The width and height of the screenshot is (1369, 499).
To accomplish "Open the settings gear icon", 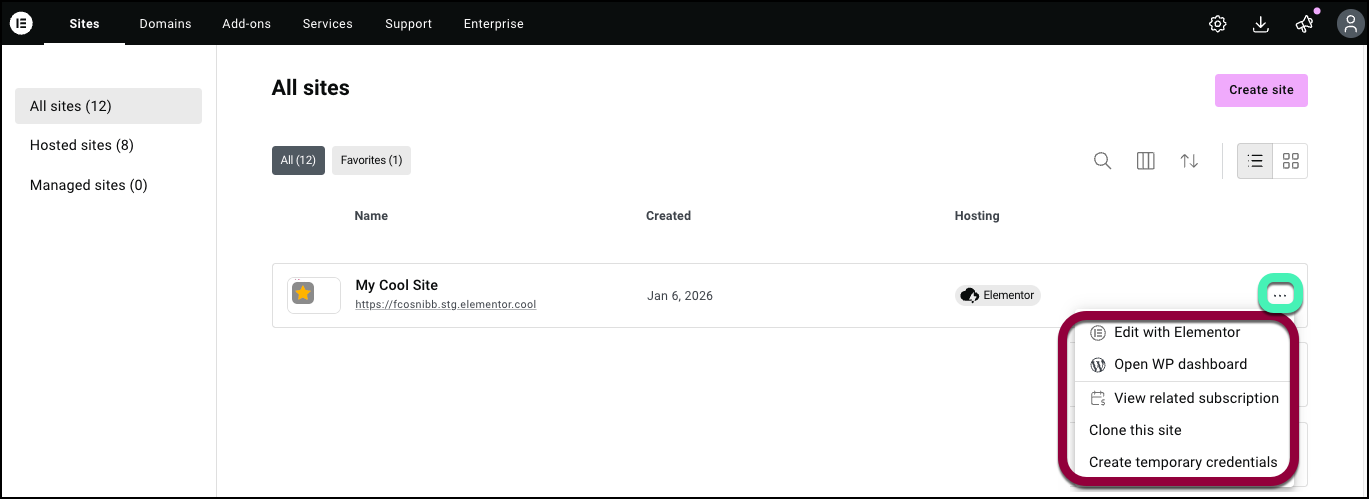I will [x=1217, y=24].
